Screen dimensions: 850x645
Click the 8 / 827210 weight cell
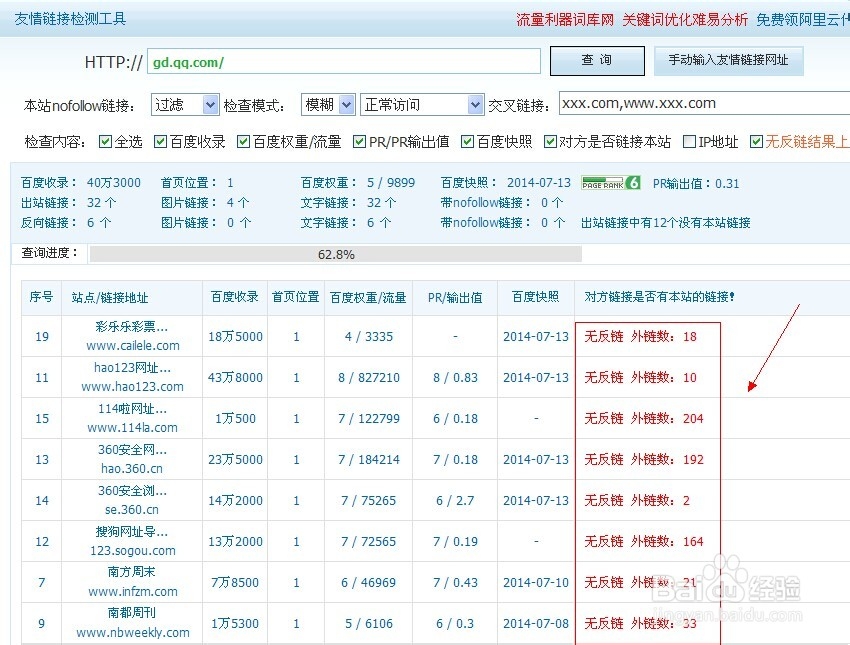pyautogui.click(x=369, y=377)
